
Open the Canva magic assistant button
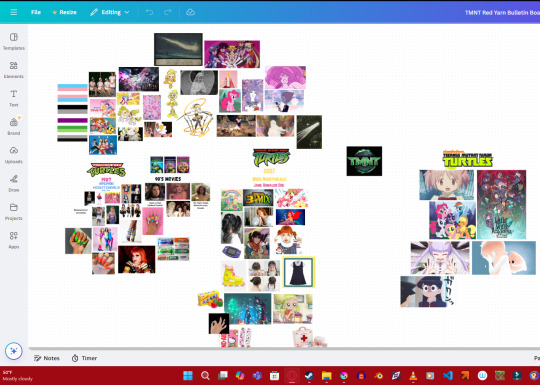[x=14, y=351]
